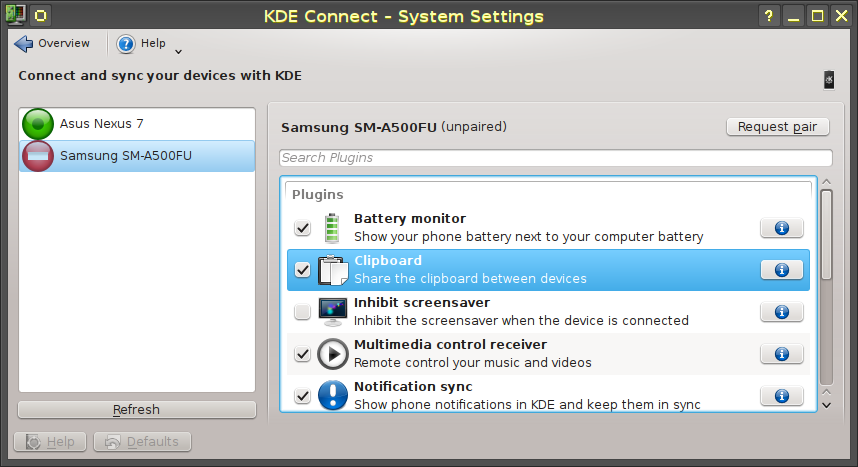Click the "Battery monitor" plugin title

tap(410, 218)
